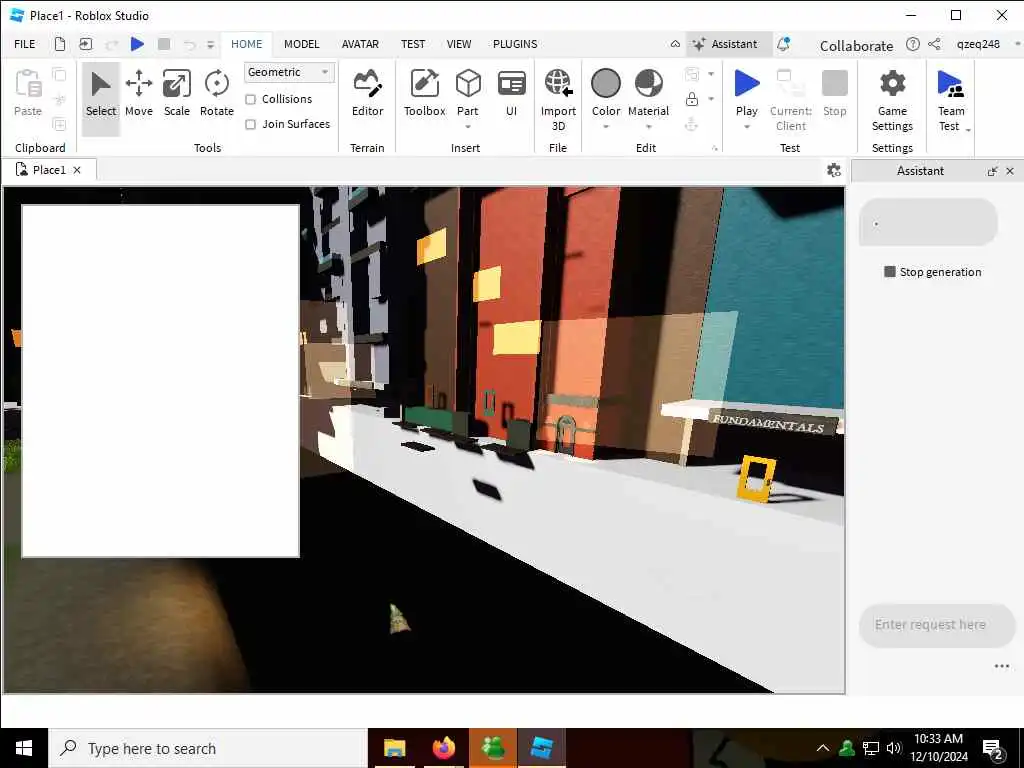Click Import 3D file button
This screenshot has width=1024, height=768.
558,100
